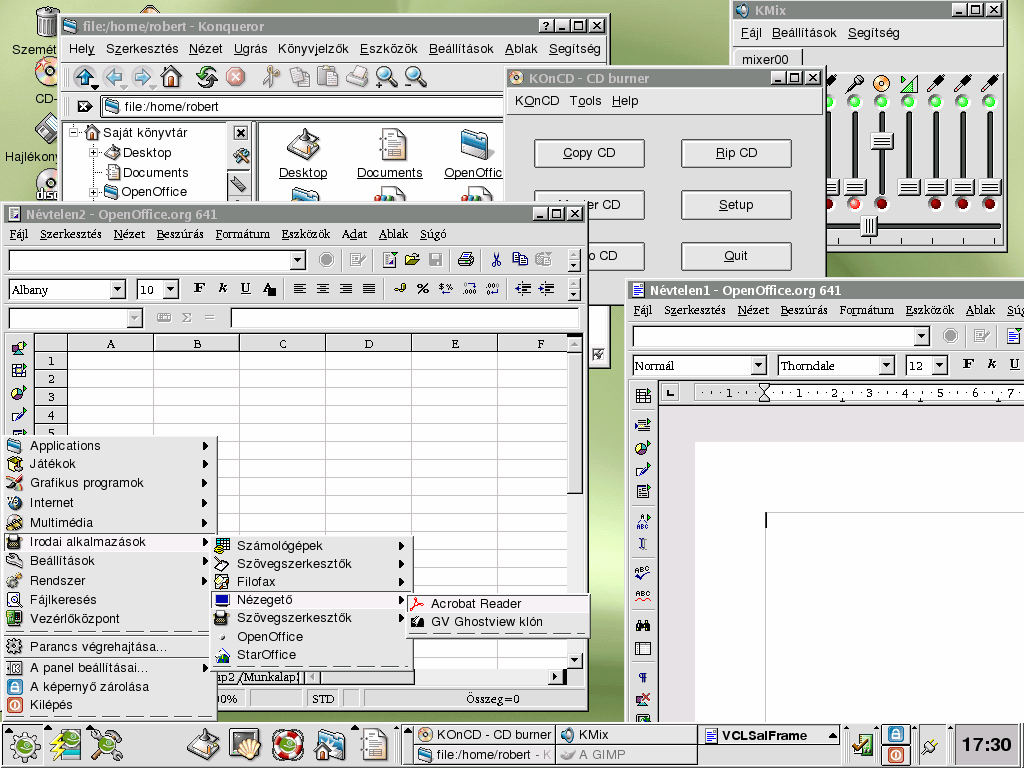
Task: Click the CD channel icon in KMix
Action: 882,83
